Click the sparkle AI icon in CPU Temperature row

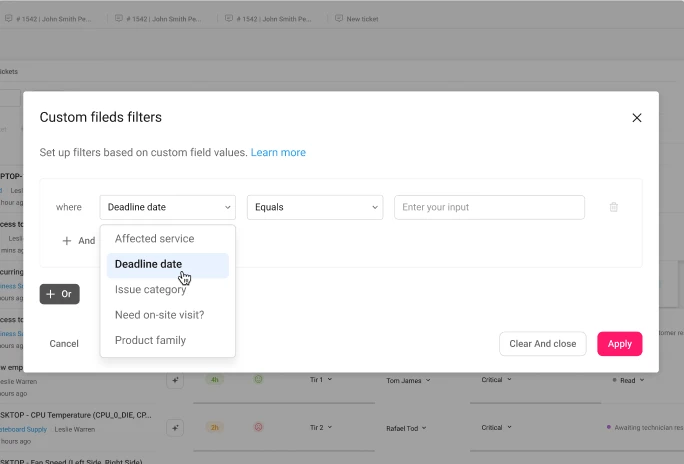coord(175,428)
